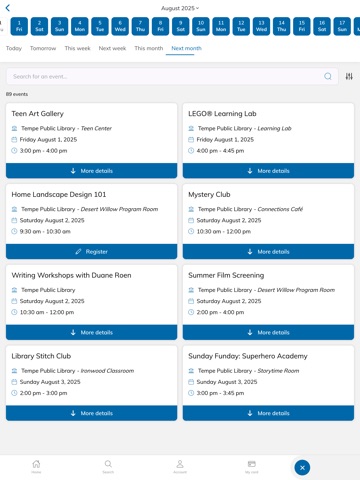The height and width of the screenshot is (480, 360).
Task: Expand More details for Writing Workshops
Action: (91, 332)
